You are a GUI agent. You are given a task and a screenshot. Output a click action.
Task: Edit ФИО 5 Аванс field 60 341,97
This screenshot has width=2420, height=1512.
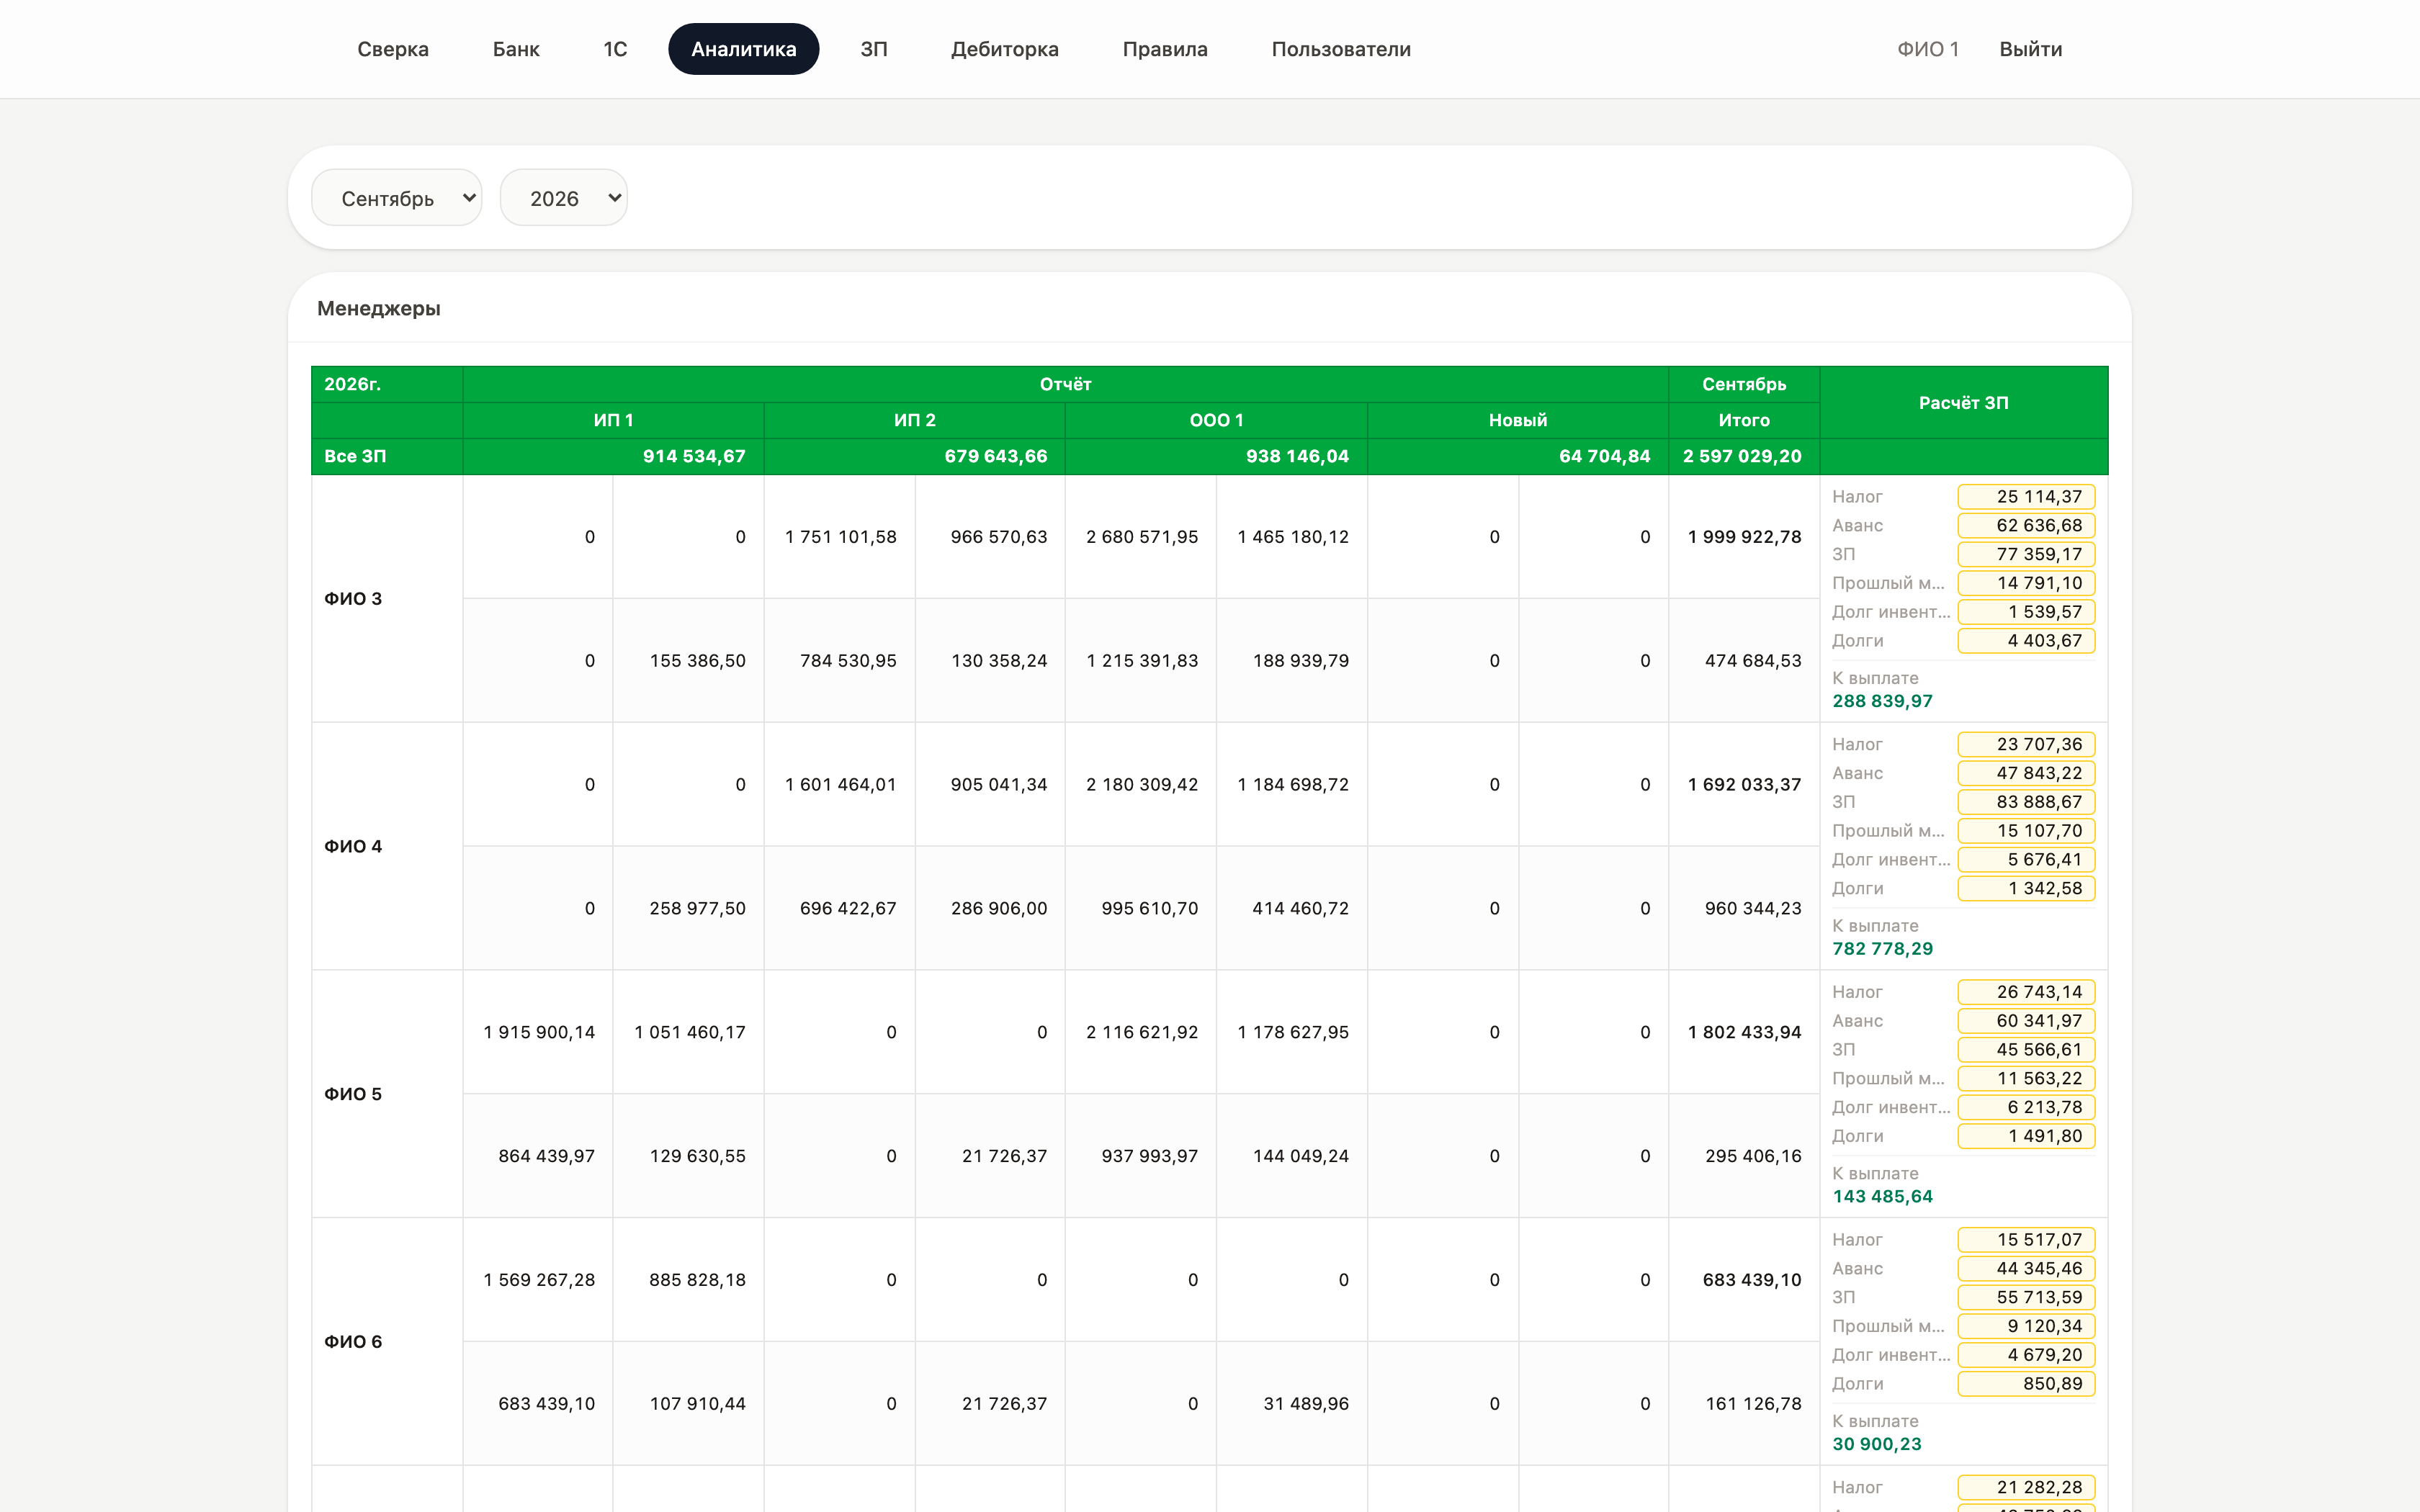tap(2026, 1021)
